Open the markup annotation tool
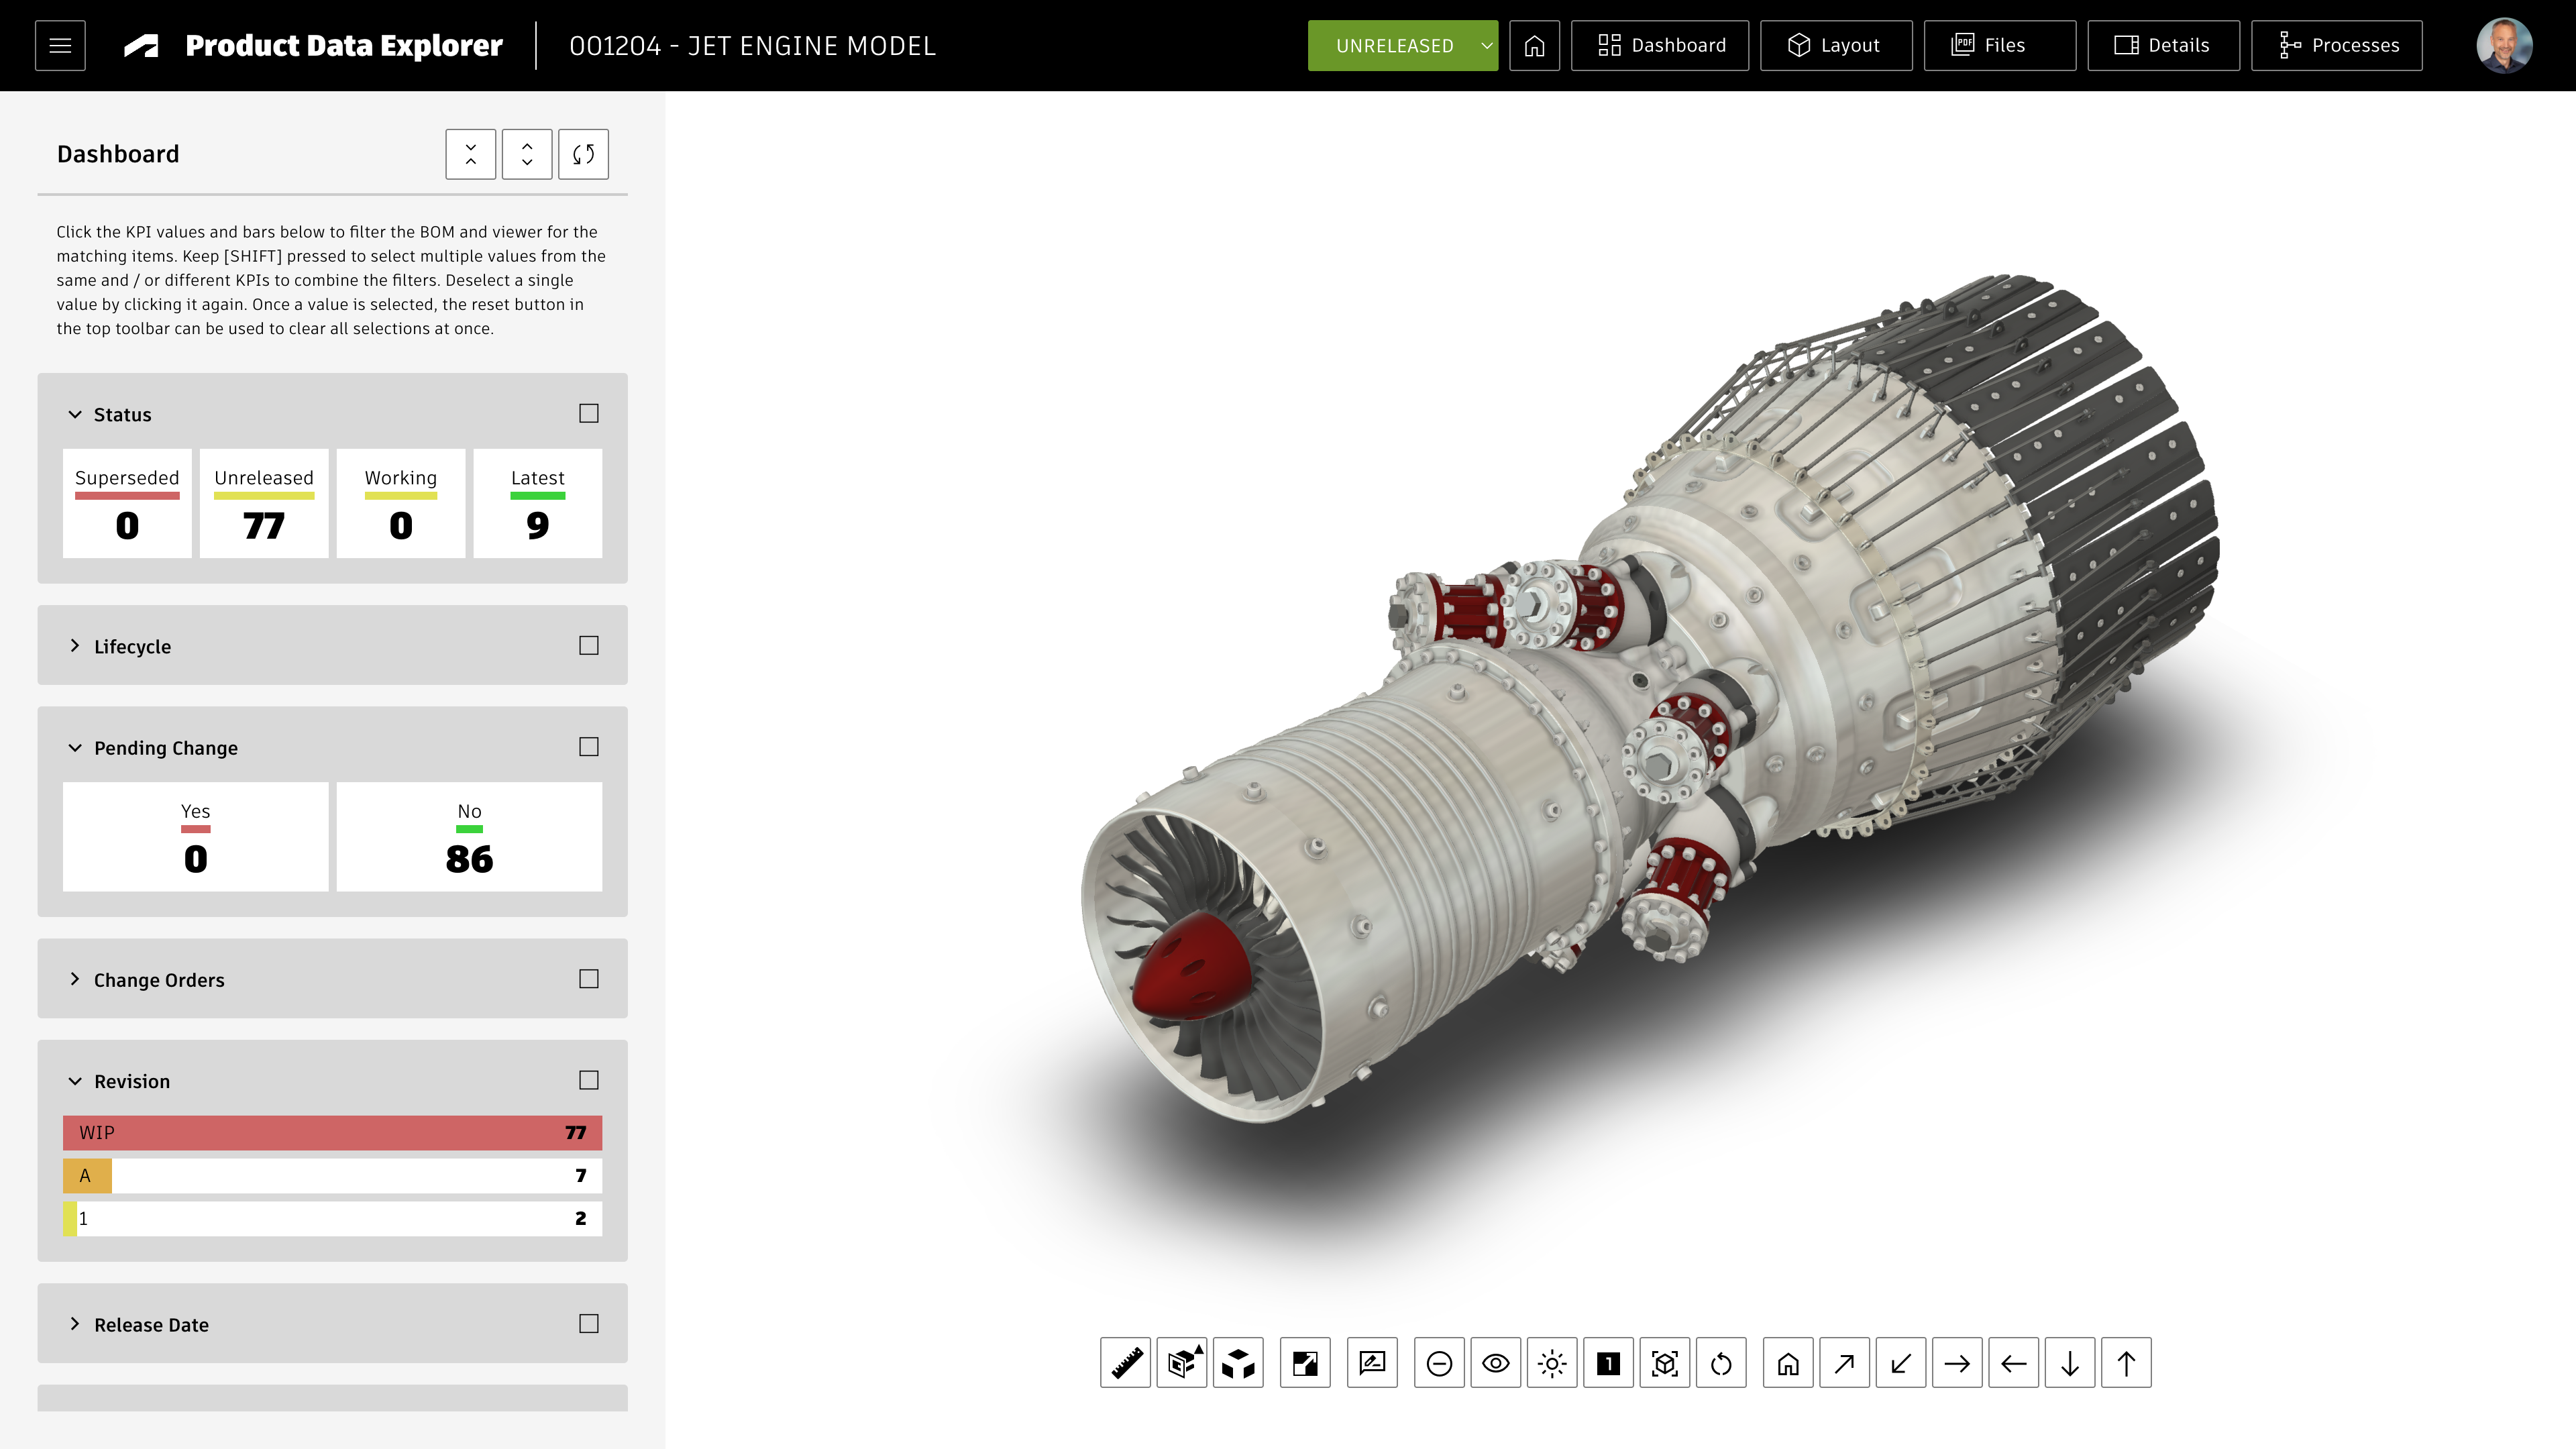 coord(1372,1363)
